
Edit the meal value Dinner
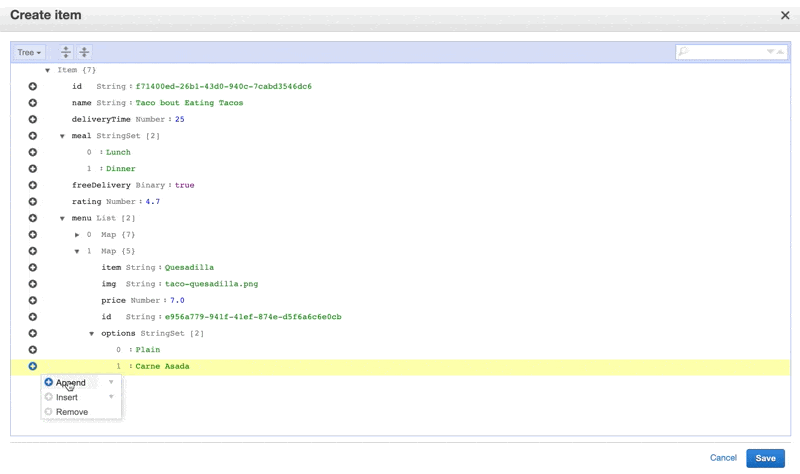[x=121, y=168]
